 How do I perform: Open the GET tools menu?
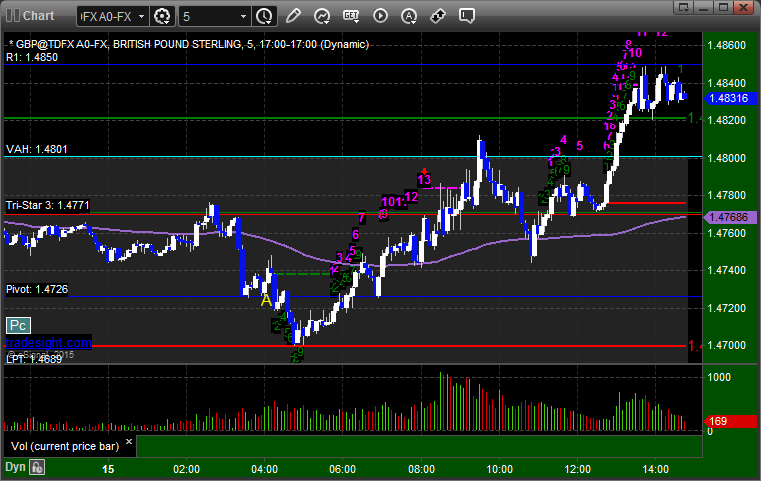point(351,16)
